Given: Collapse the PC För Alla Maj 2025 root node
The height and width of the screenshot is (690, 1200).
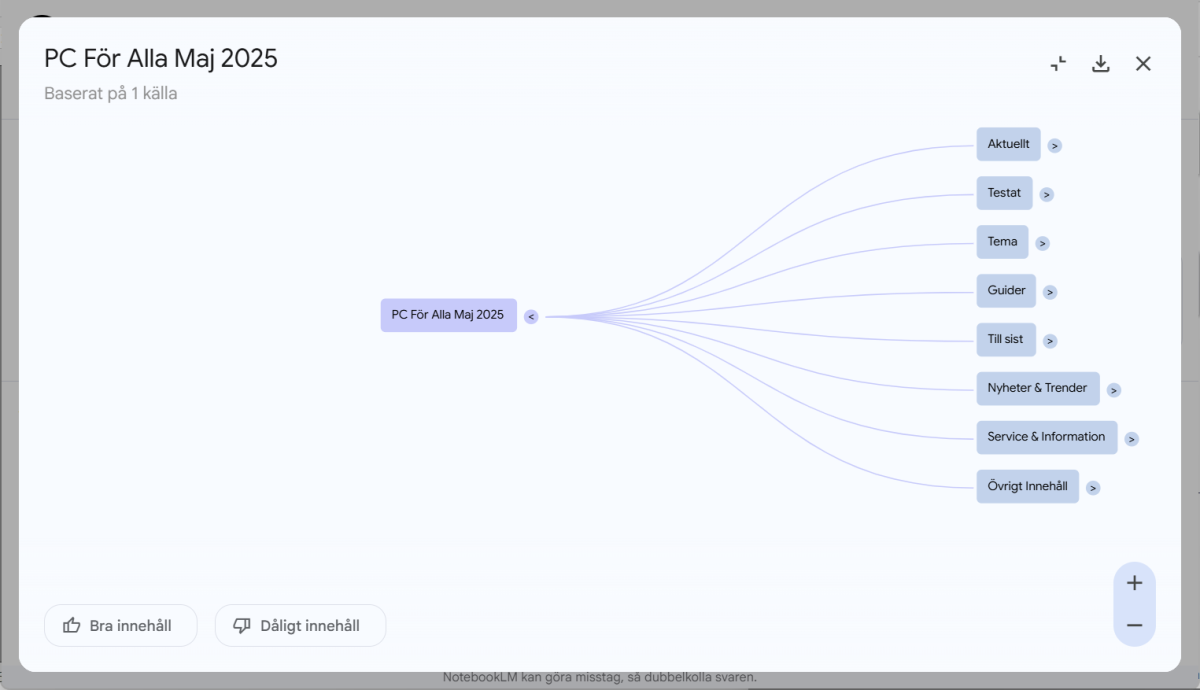Looking at the screenshot, I should [x=531, y=317].
